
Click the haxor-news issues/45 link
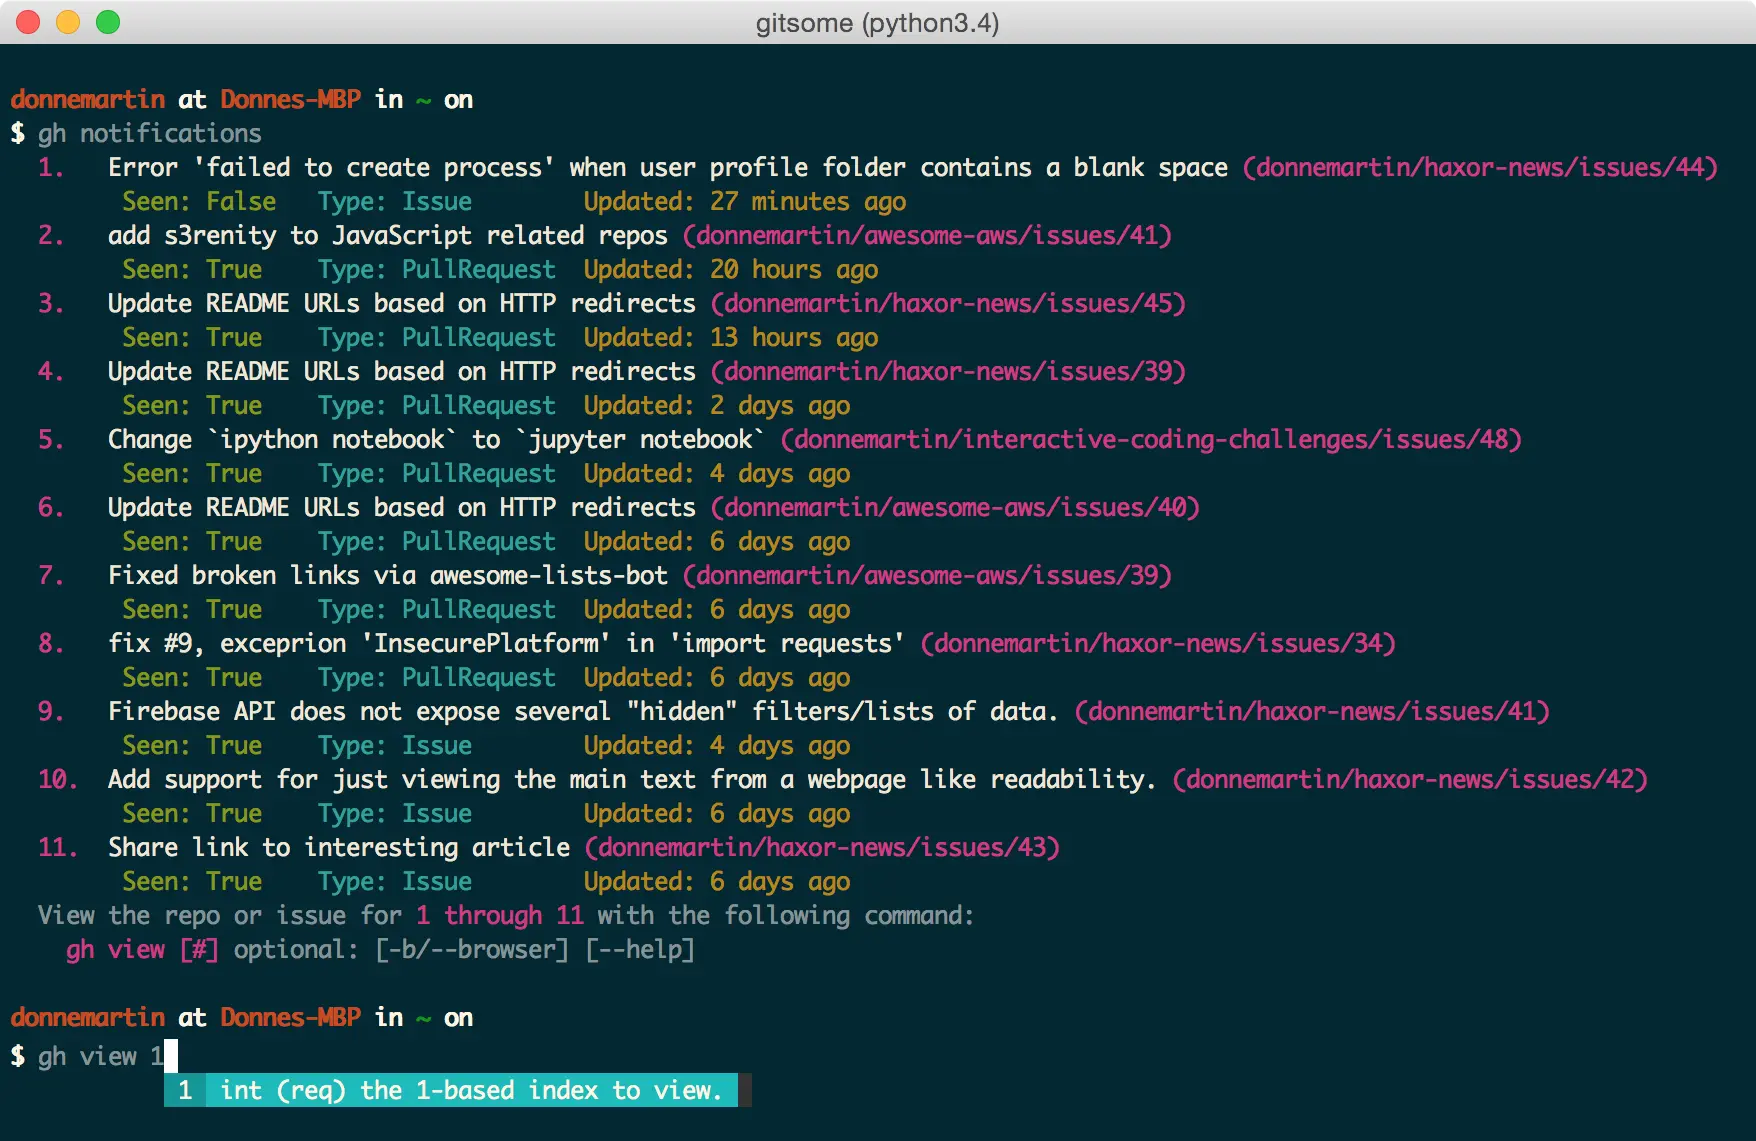coord(948,303)
